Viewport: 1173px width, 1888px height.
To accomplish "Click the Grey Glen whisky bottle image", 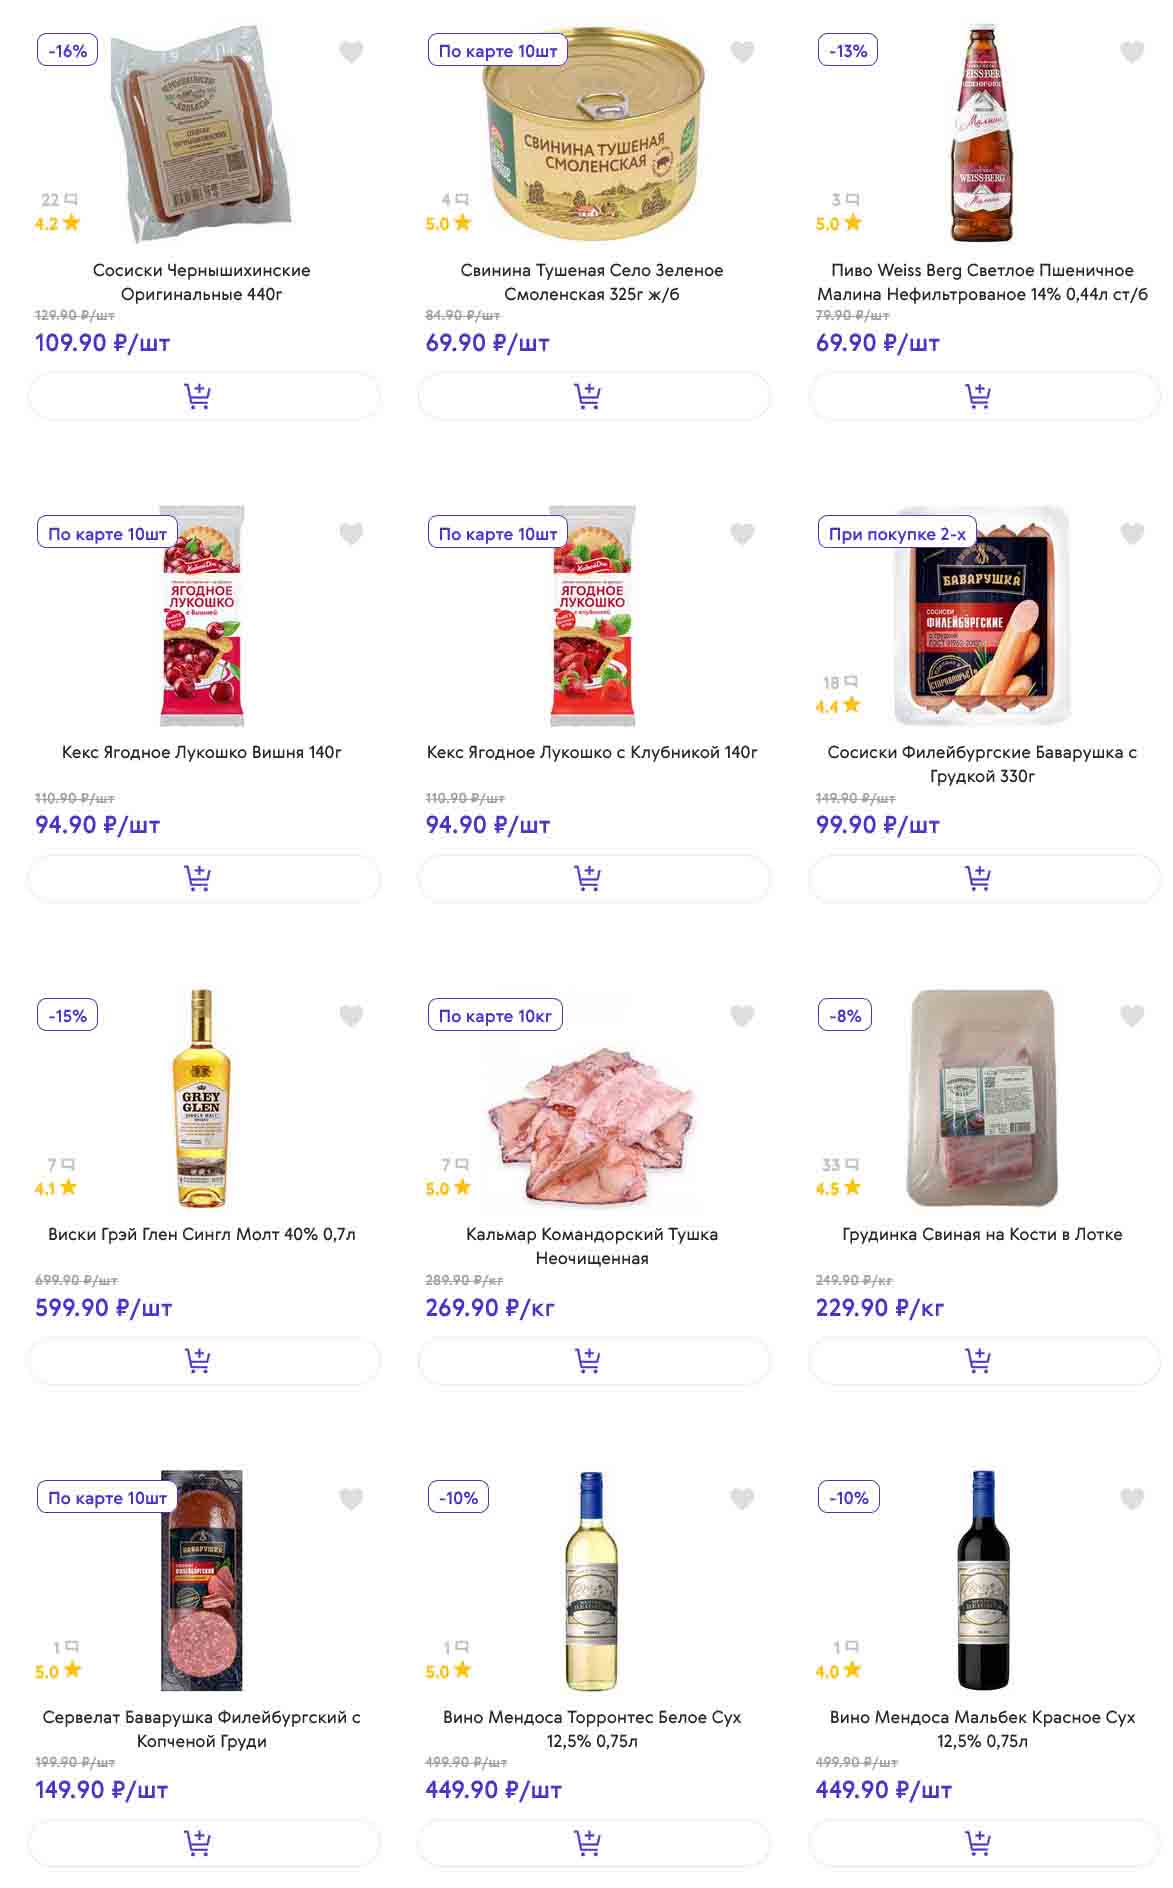I will pos(202,1098).
